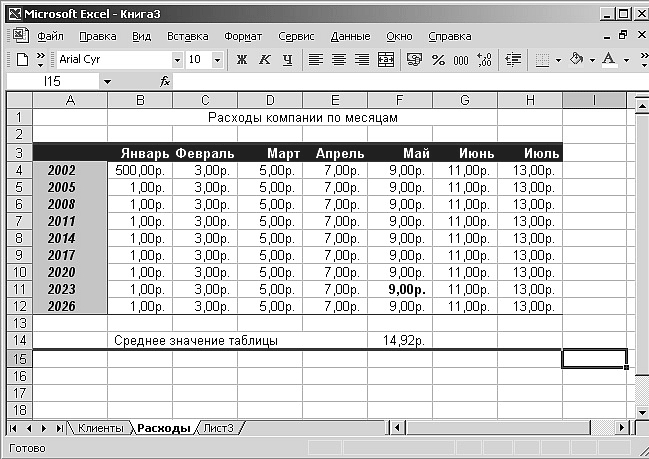Click Merge and Center icon
This screenshot has height=459, width=649.
tap(386, 60)
